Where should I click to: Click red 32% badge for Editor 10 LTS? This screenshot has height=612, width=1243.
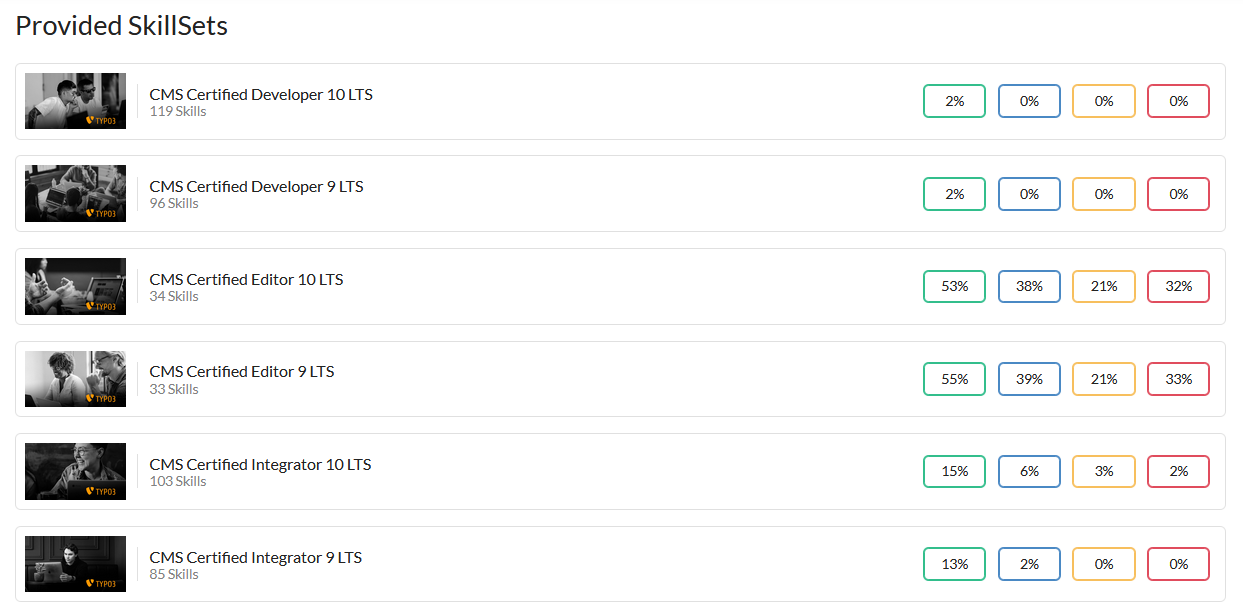click(x=1178, y=286)
